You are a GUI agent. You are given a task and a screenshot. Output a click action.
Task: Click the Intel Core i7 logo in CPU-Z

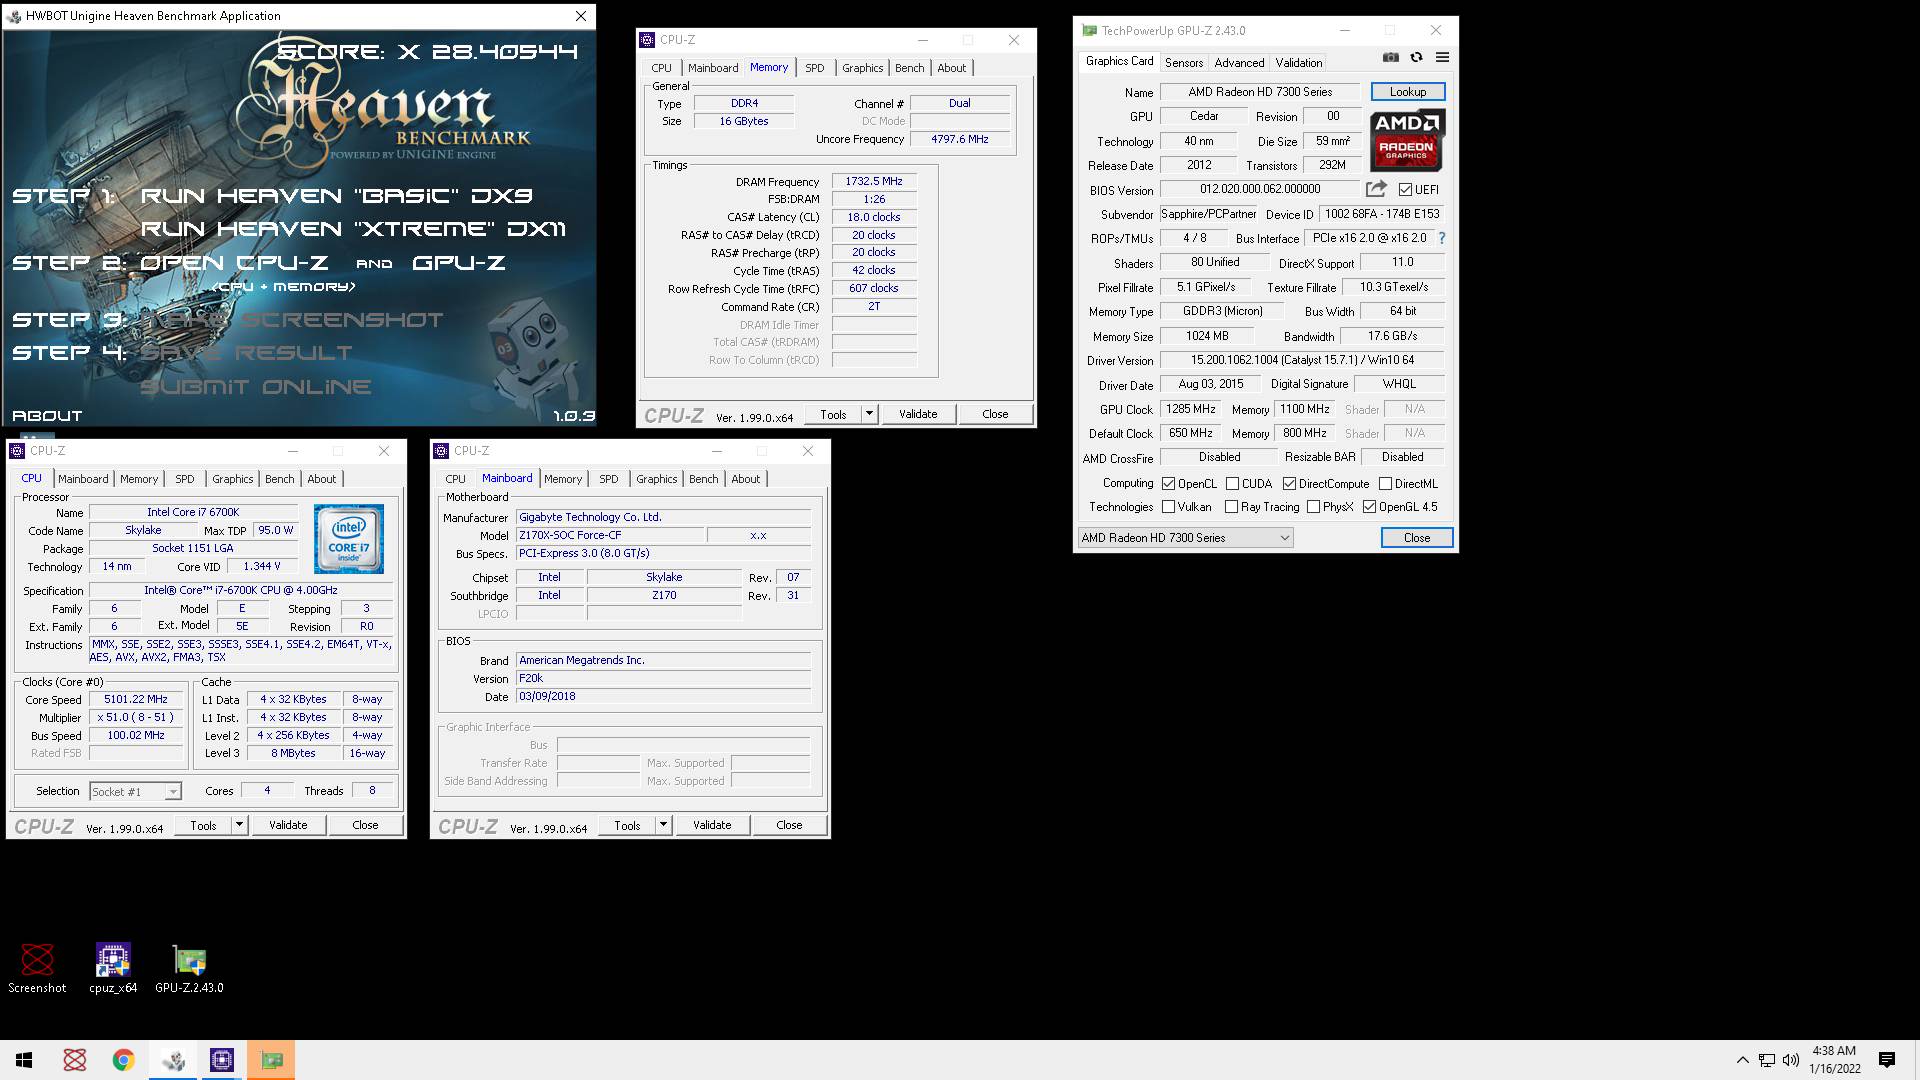(x=349, y=538)
